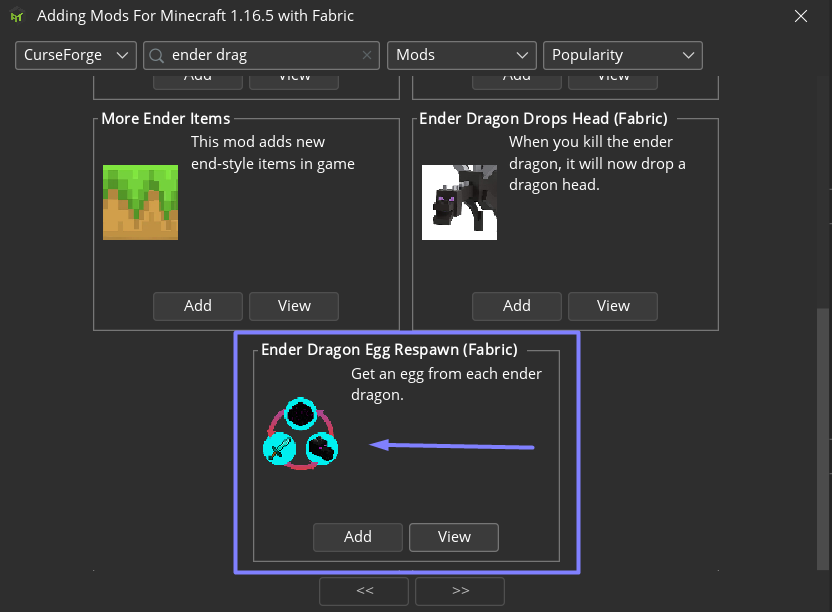Add Ender Dragon Drops Head (Fabric)
Image resolution: width=832 pixels, height=612 pixels.
(x=517, y=306)
